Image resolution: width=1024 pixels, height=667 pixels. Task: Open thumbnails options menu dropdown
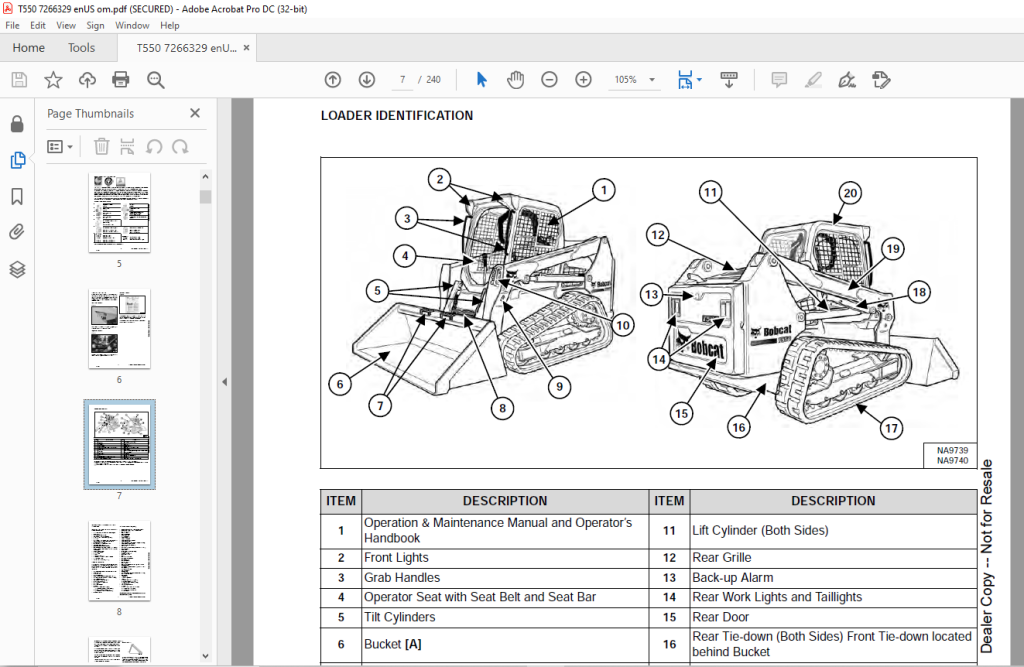59,147
